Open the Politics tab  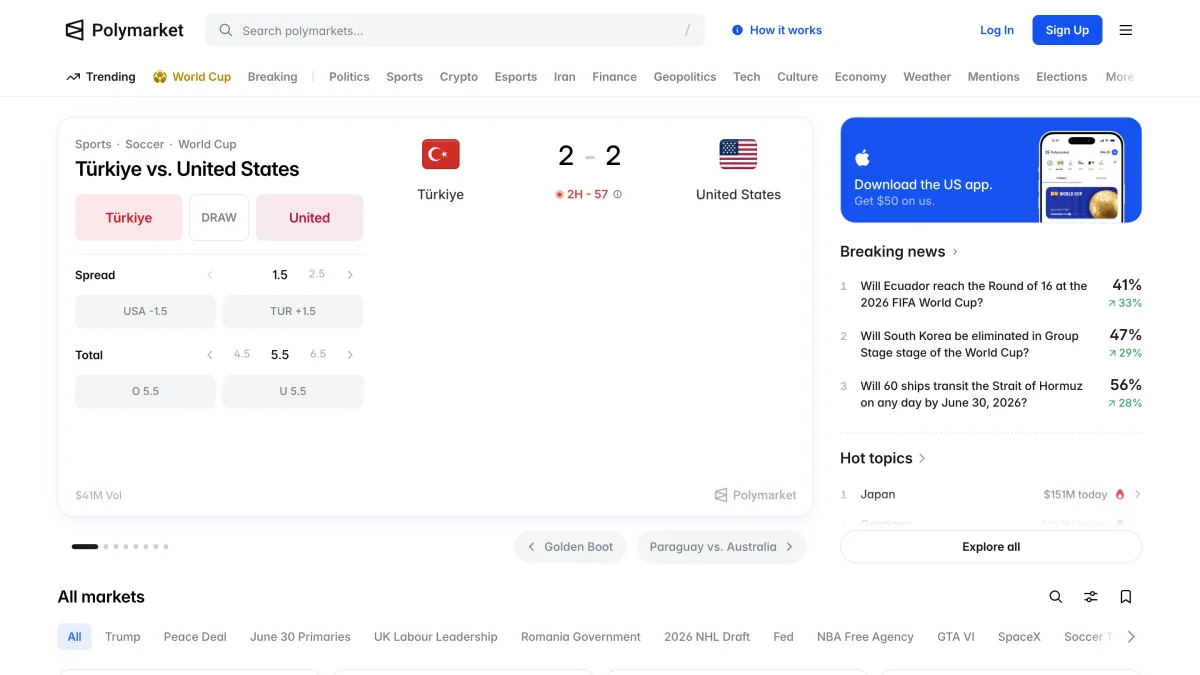(349, 77)
